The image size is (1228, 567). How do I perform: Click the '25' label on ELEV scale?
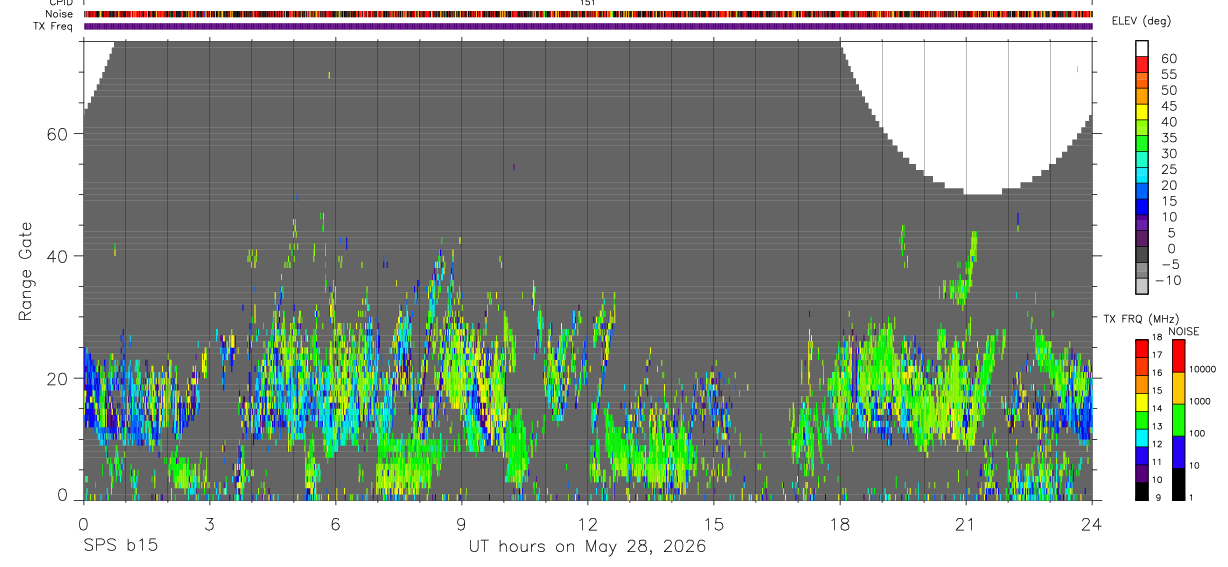pos(1168,169)
